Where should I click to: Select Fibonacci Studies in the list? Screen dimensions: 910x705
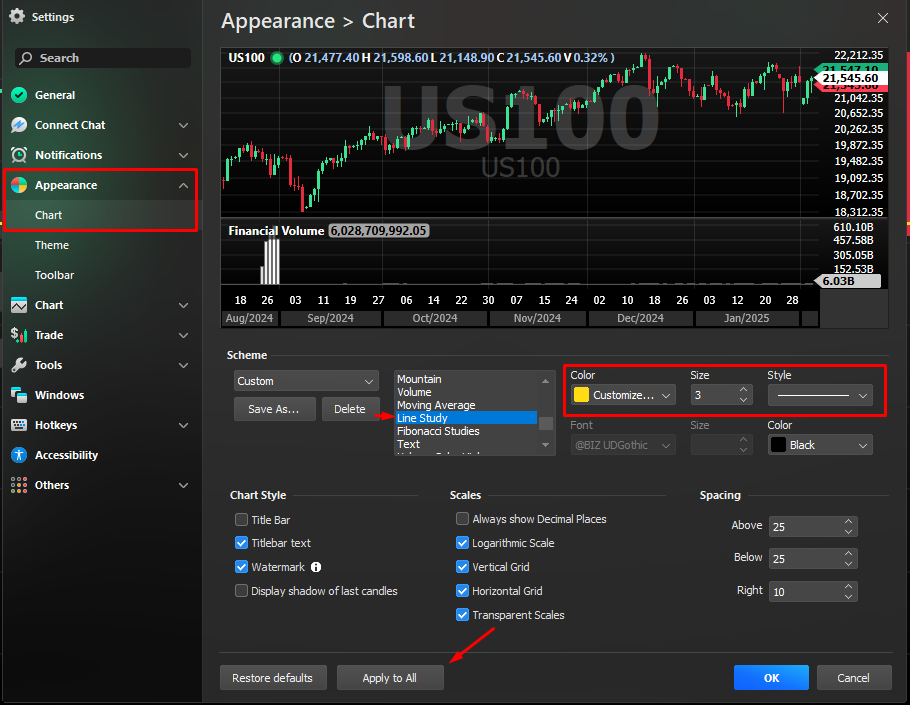click(438, 431)
